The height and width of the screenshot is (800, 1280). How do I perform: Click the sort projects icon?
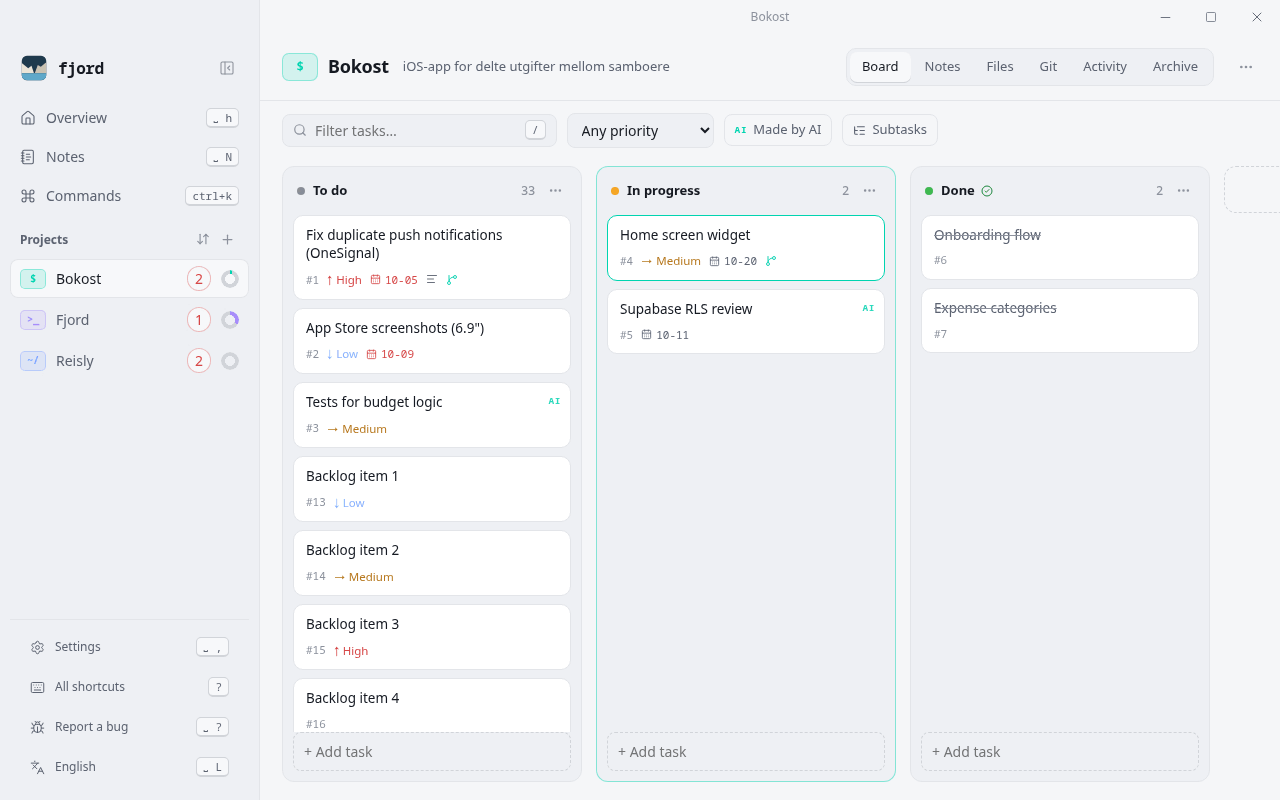point(203,239)
